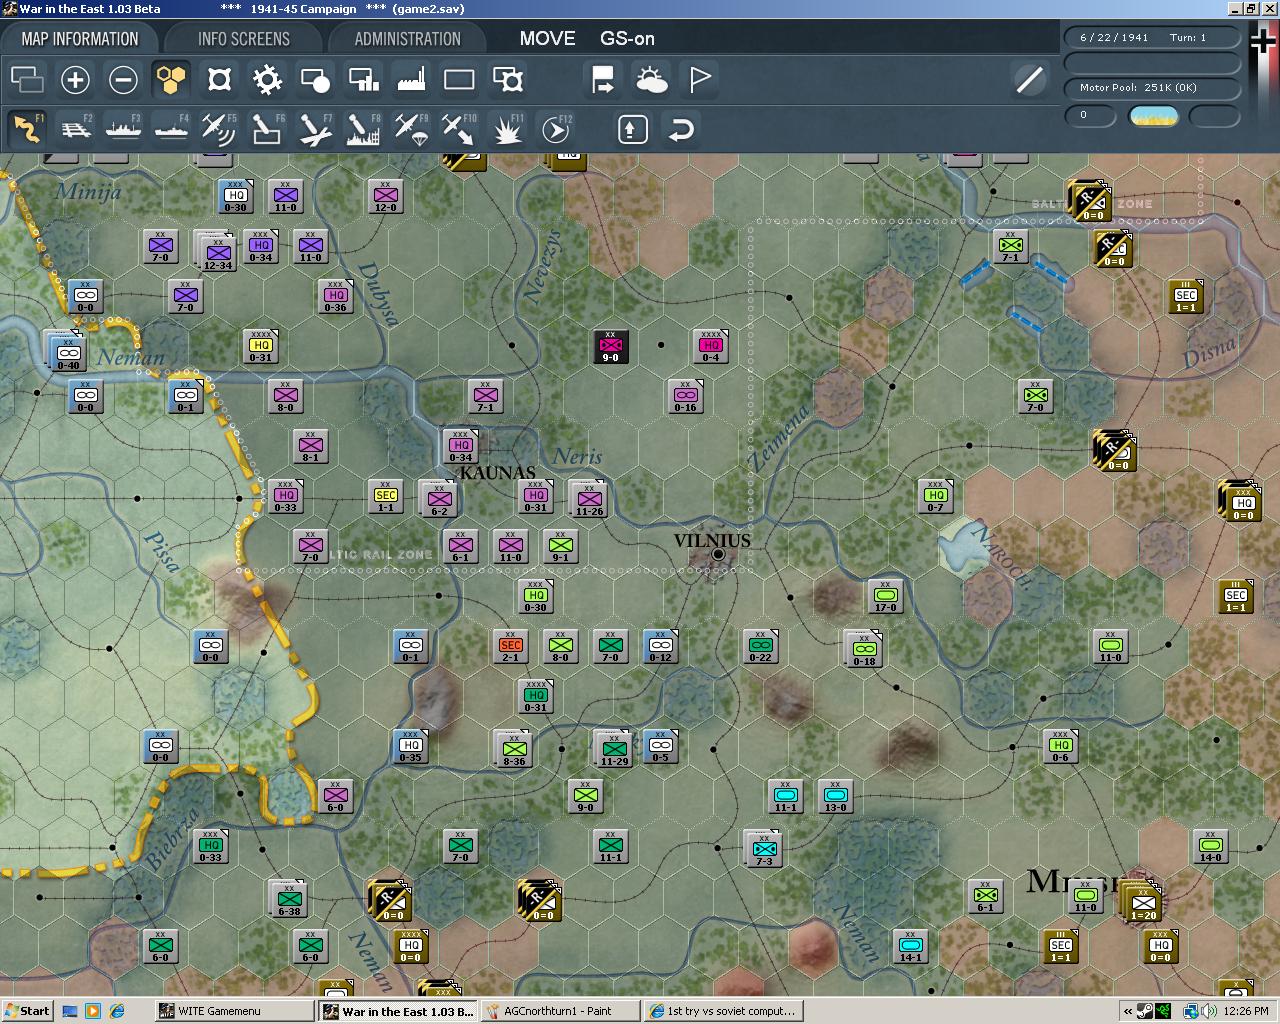Select the orange SEC 2-1 unit
This screenshot has width=1280, height=1024.
pyautogui.click(x=510, y=646)
